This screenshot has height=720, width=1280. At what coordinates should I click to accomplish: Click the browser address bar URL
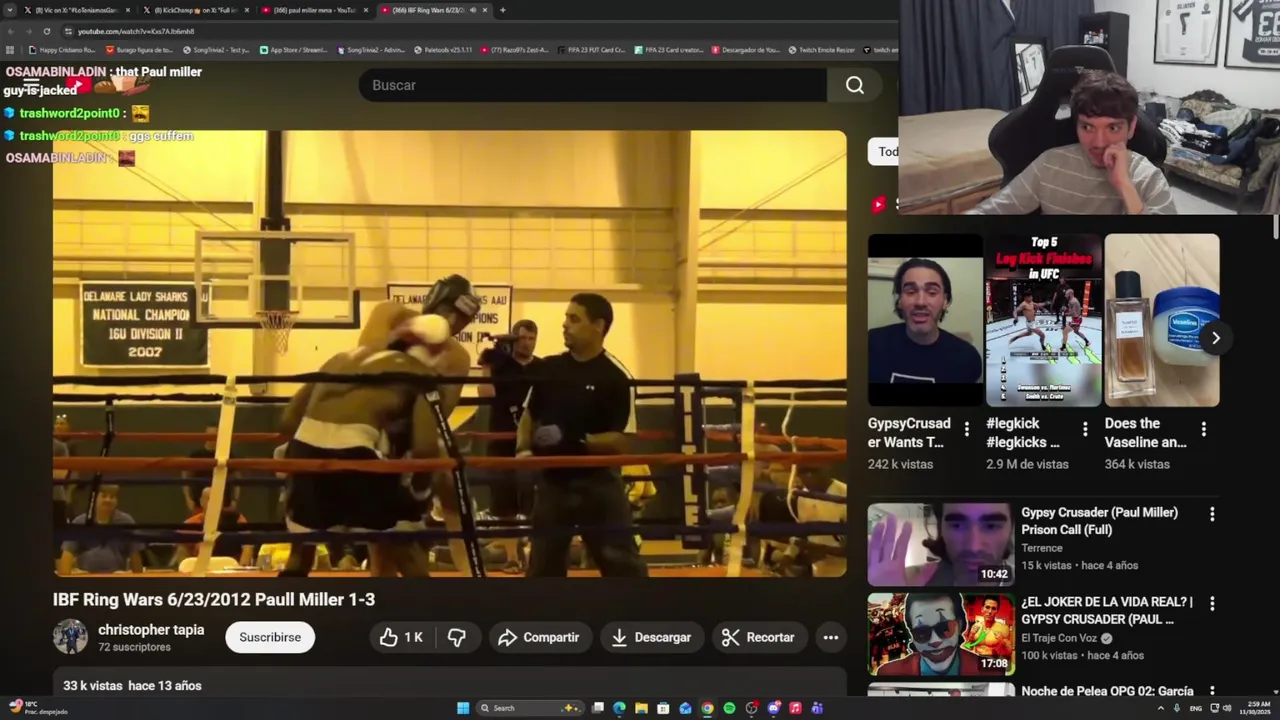click(136, 31)
